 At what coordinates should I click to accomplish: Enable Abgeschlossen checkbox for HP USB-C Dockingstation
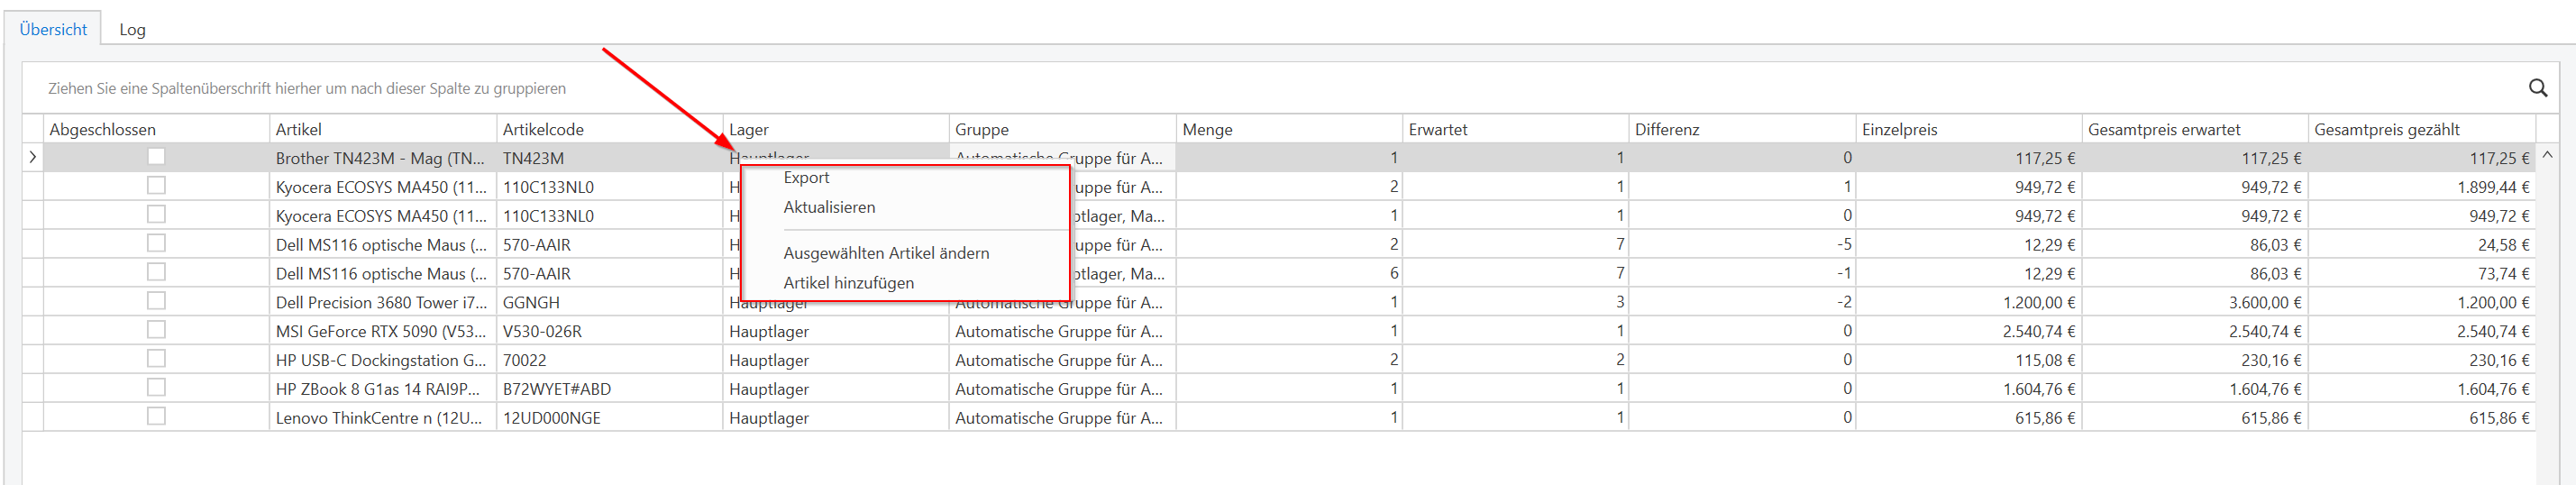tap(156, 359)
